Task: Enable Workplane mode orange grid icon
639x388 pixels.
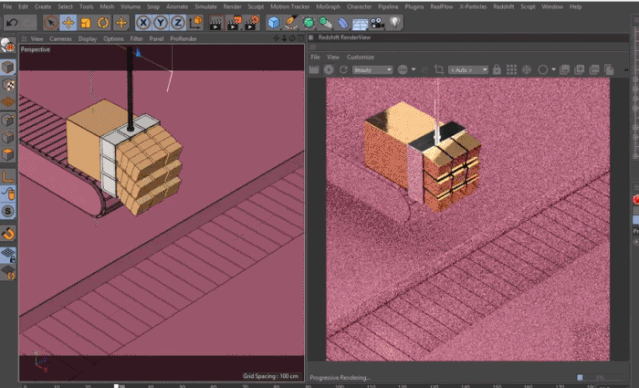Action: pyautogui.click(x=8, y=102)
